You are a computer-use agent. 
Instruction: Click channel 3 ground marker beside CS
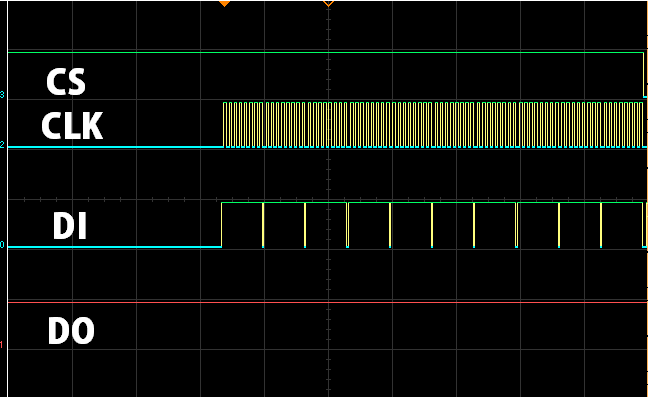tap(2, 95)
